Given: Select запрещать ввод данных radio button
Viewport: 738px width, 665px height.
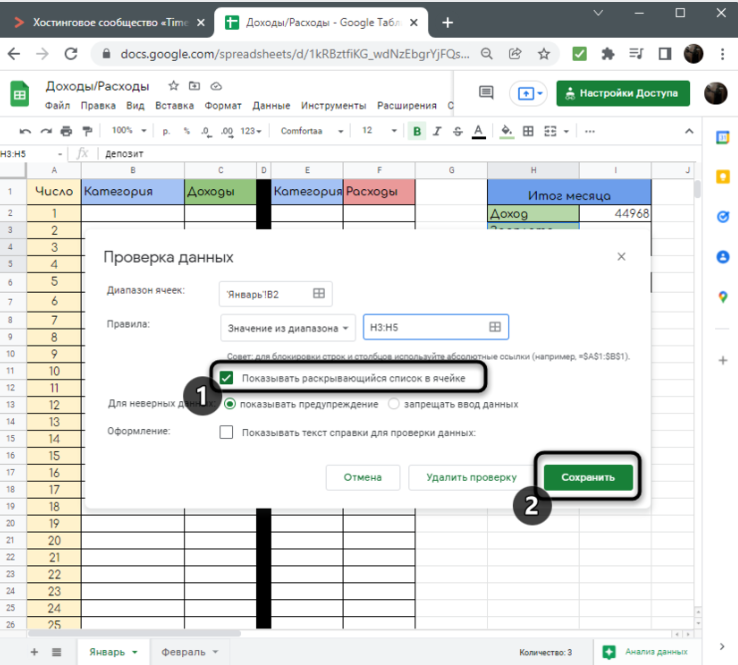Looking at the screenshot, I should point(393,404).
